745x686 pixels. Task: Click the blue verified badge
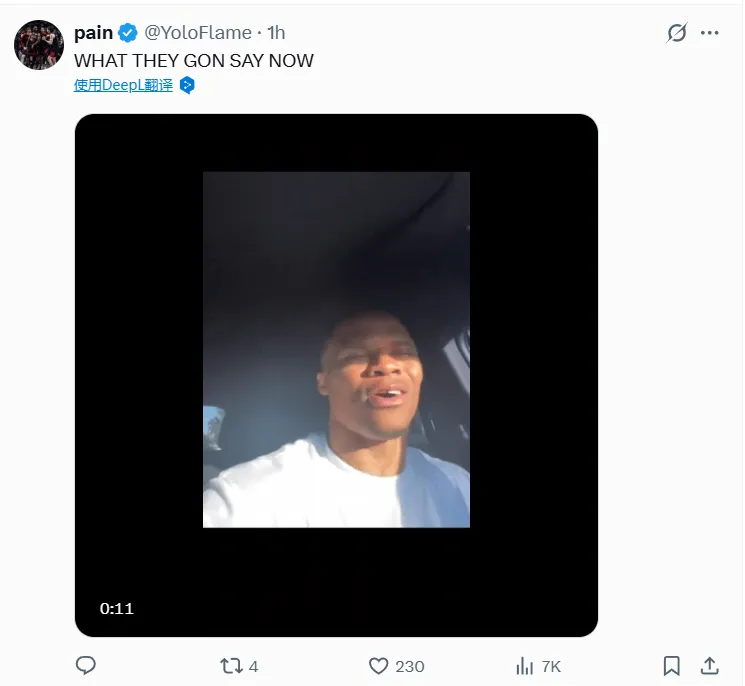click(129, 33)
